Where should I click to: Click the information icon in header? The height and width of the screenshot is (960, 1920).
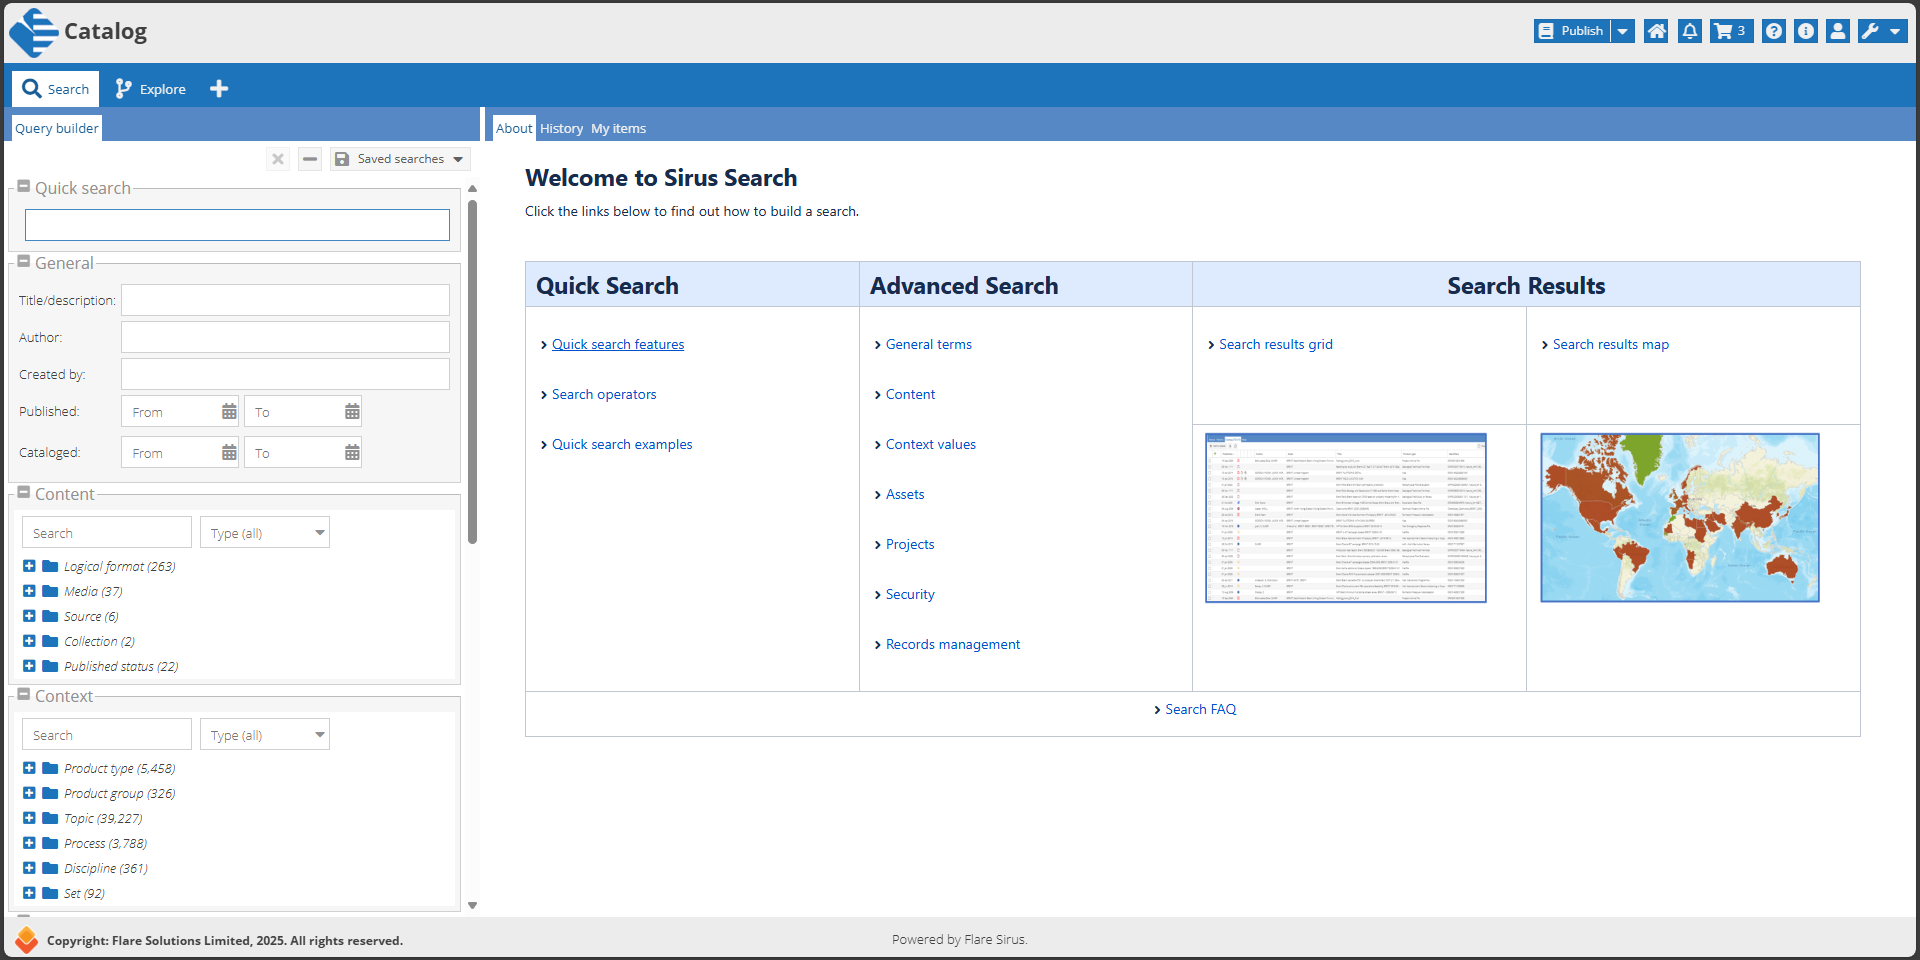(1805, 31)
